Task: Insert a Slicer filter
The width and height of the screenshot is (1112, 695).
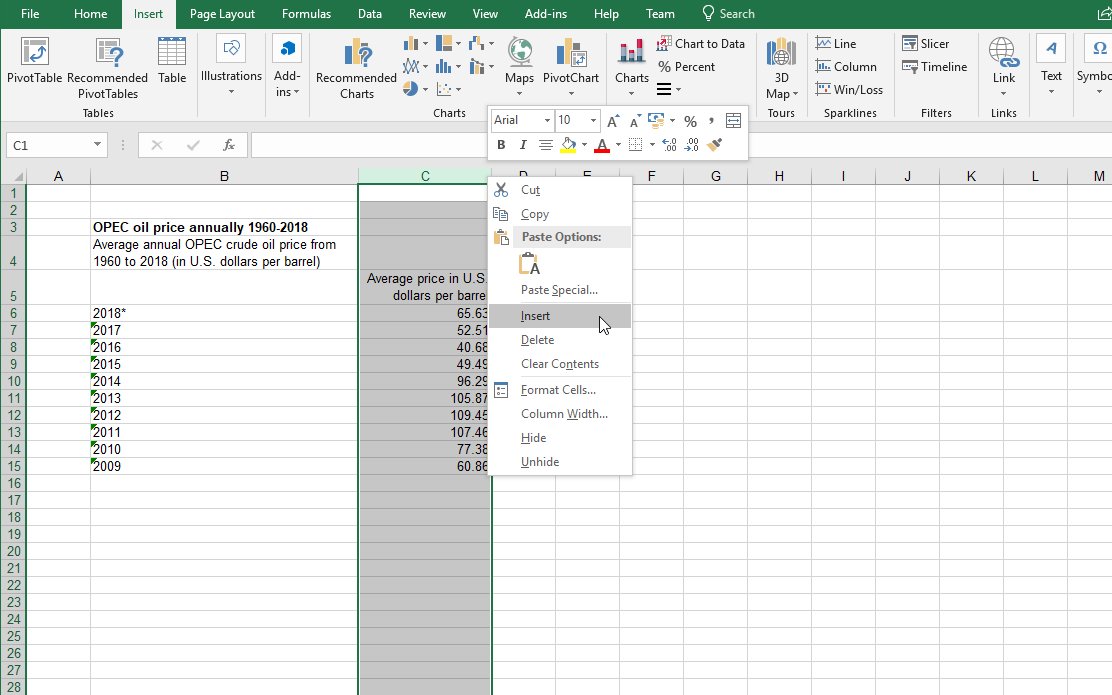Action: (x=925, y=44)
